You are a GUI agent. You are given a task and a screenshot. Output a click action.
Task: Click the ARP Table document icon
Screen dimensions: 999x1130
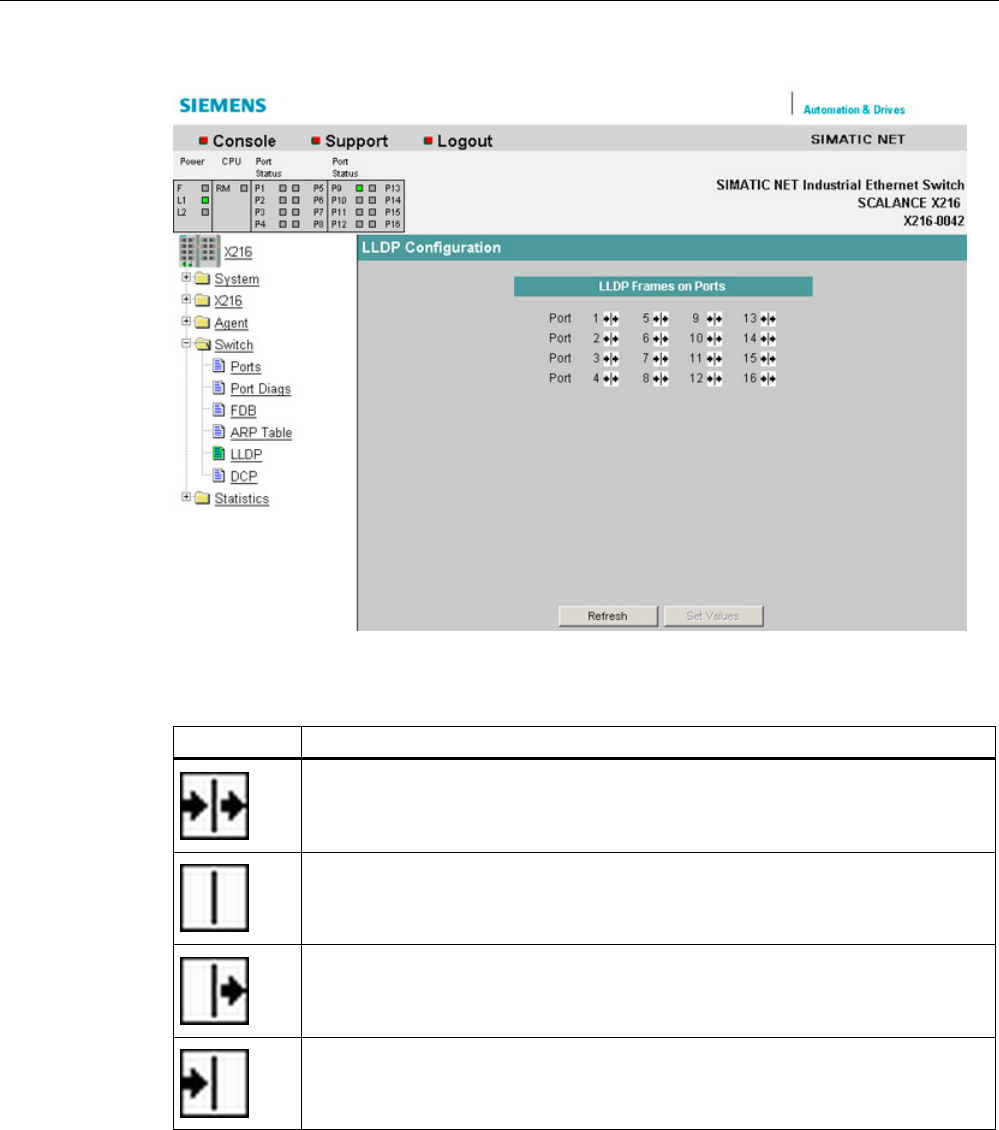(x=218, y=432)
